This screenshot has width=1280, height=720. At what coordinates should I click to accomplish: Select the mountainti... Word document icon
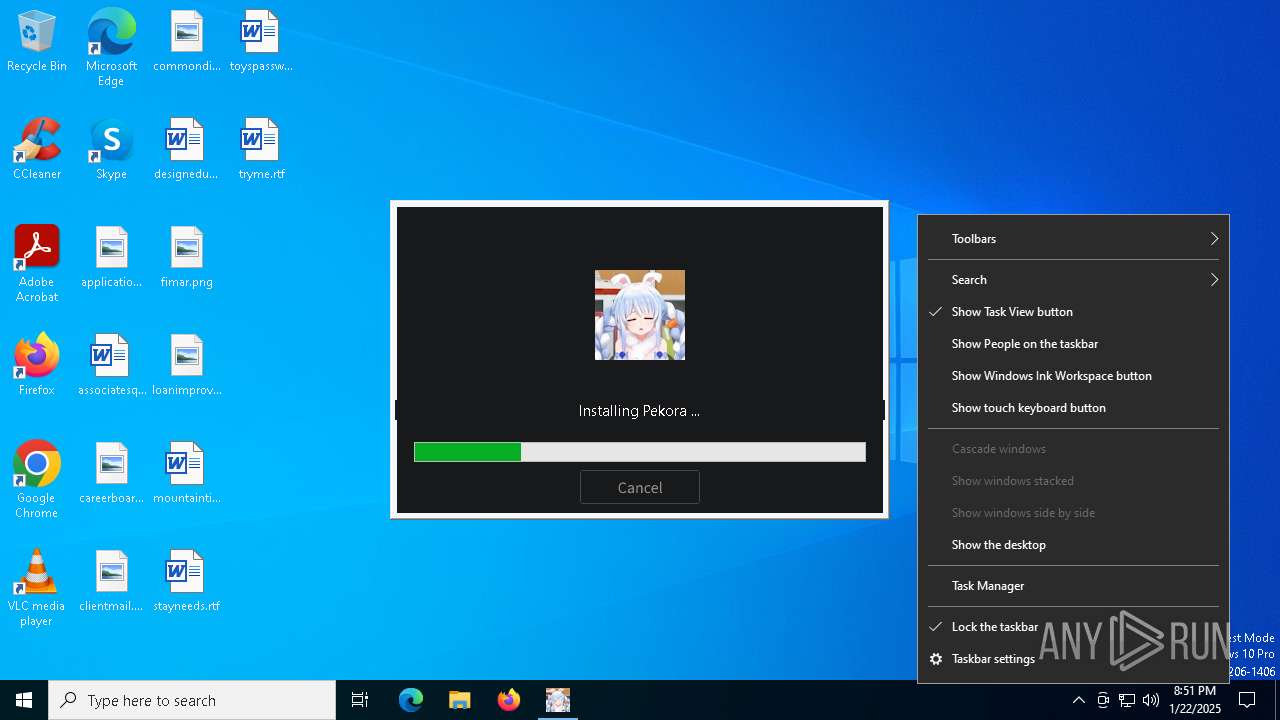pyautogui.click(x=186, y=474)
